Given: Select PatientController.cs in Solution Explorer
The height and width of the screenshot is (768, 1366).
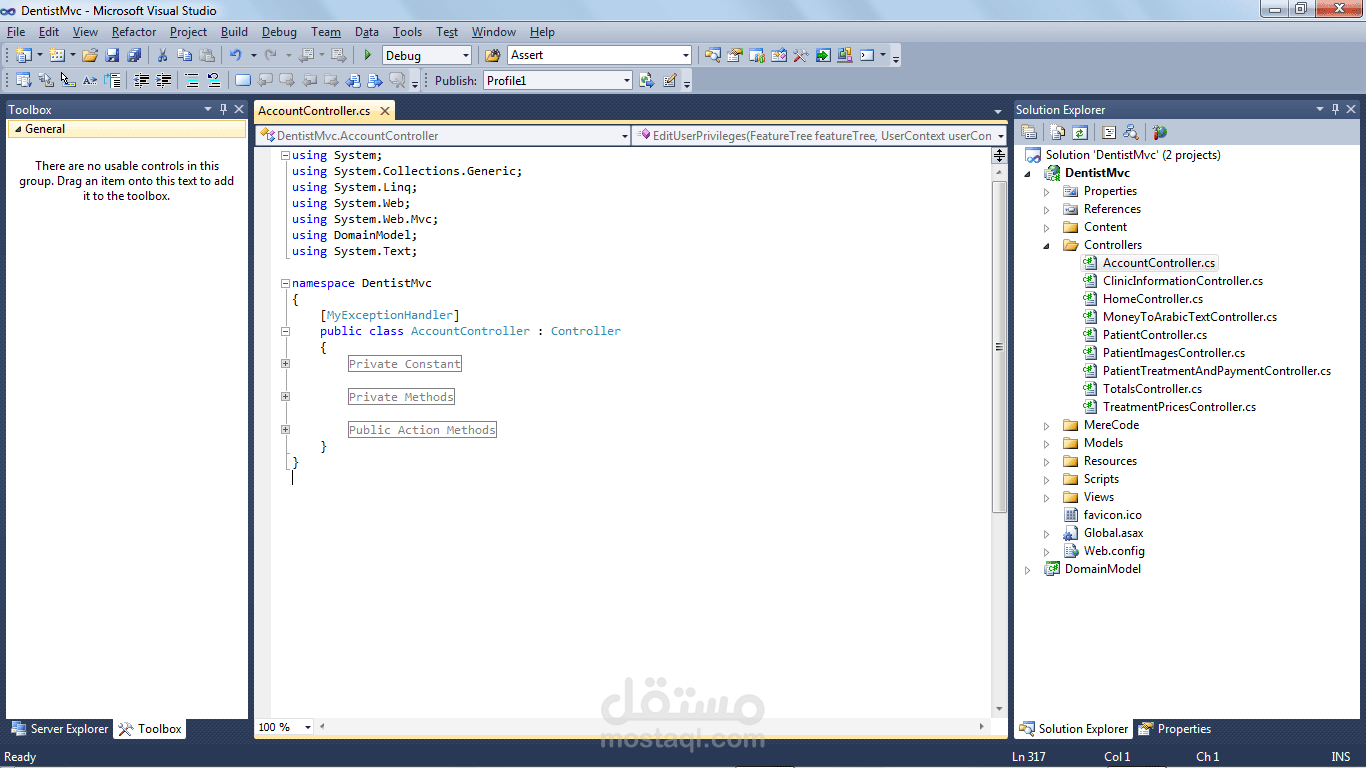Looking at the screenshot, I should coord(1154,335).
